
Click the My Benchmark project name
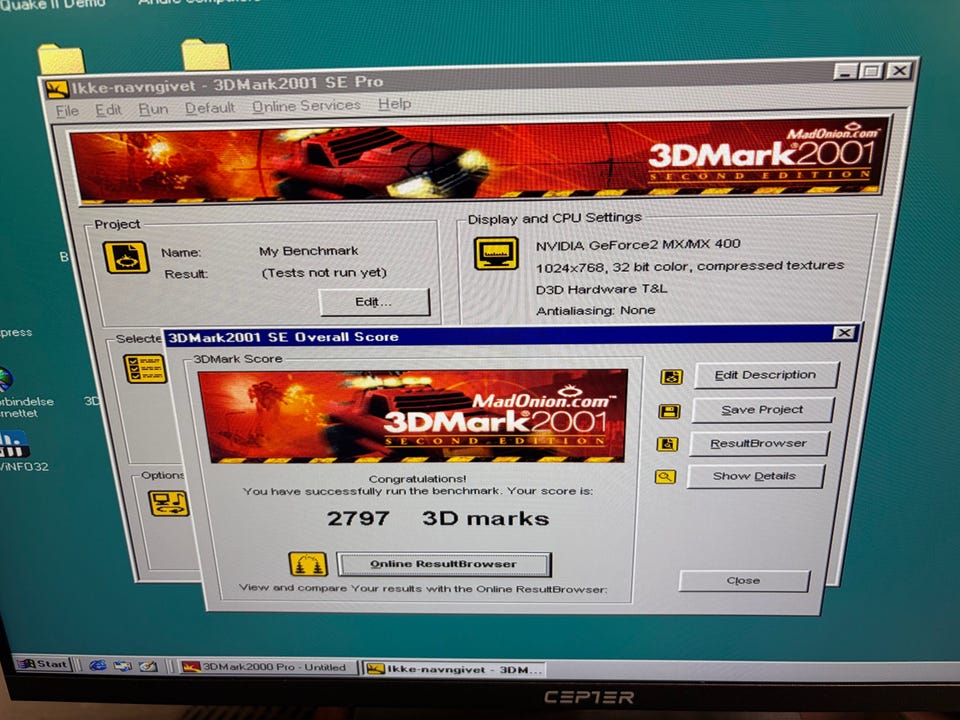click(309, 251)
